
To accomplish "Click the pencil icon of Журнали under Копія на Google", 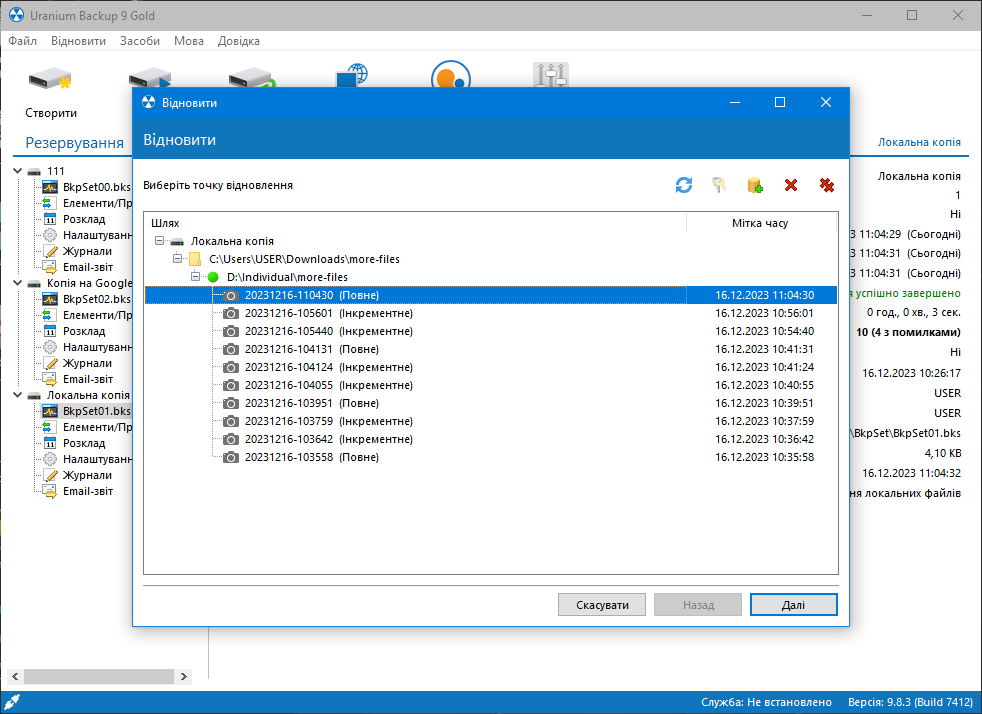I will tap(50, 363).
